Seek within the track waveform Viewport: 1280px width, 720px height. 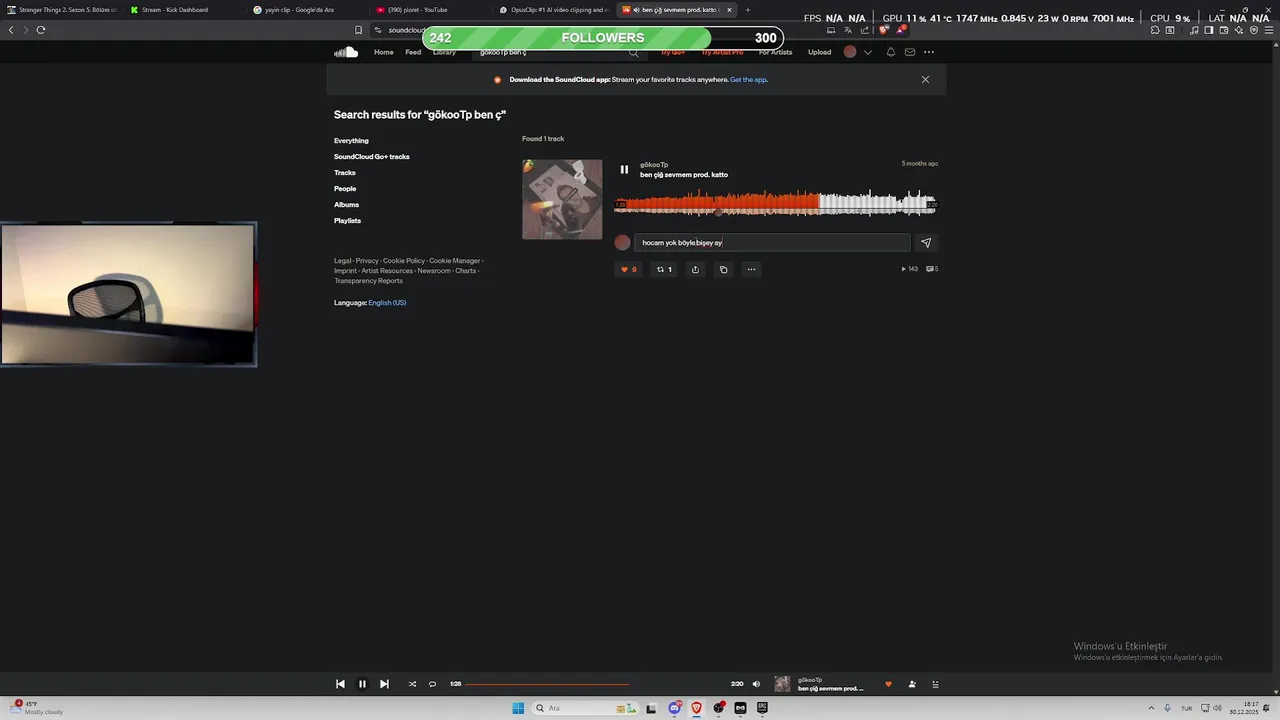click(x=775, y=203)
